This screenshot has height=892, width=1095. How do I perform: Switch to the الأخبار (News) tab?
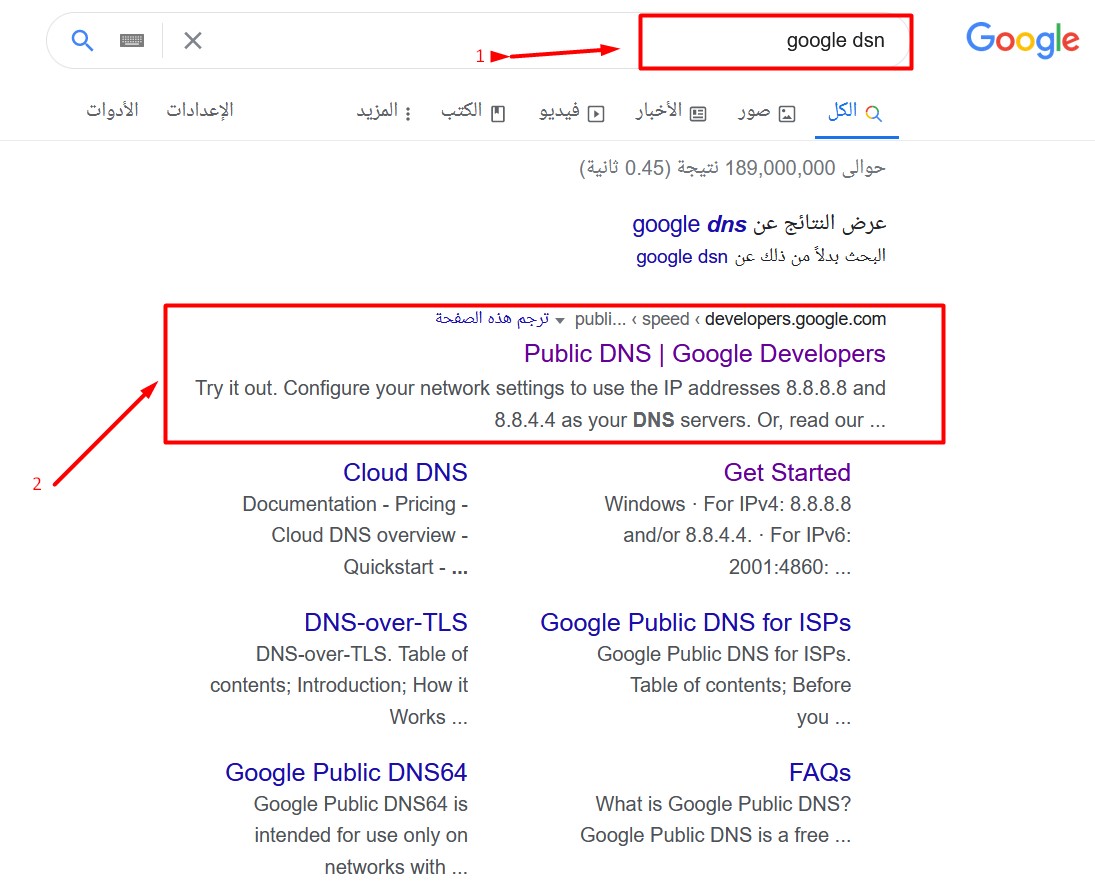pyautogui.click(x=671, y=112)
